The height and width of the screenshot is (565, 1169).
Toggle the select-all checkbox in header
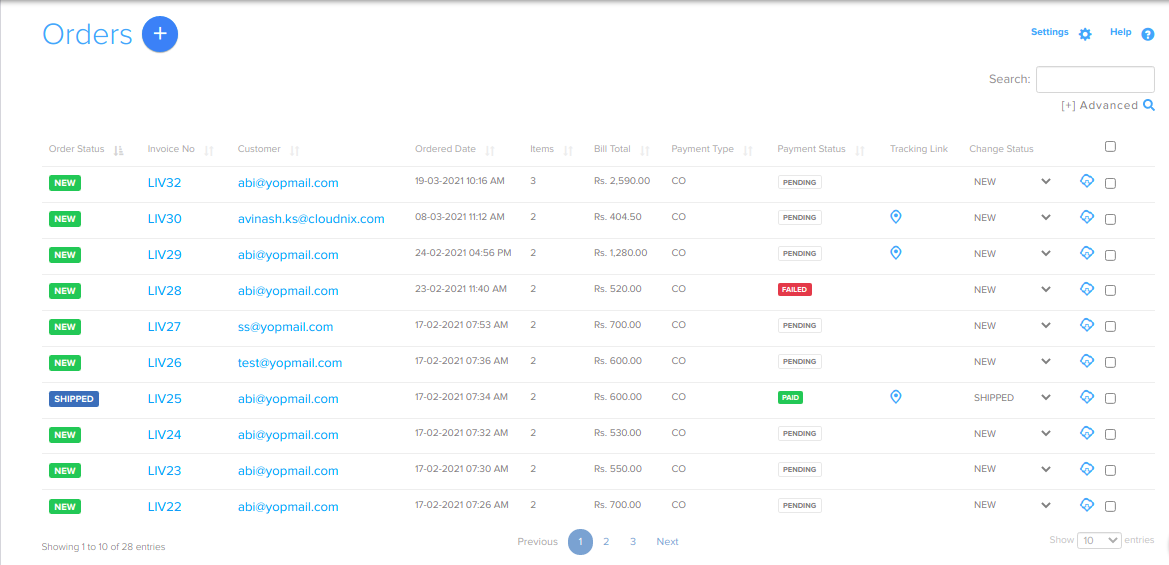coord(1110,147)
